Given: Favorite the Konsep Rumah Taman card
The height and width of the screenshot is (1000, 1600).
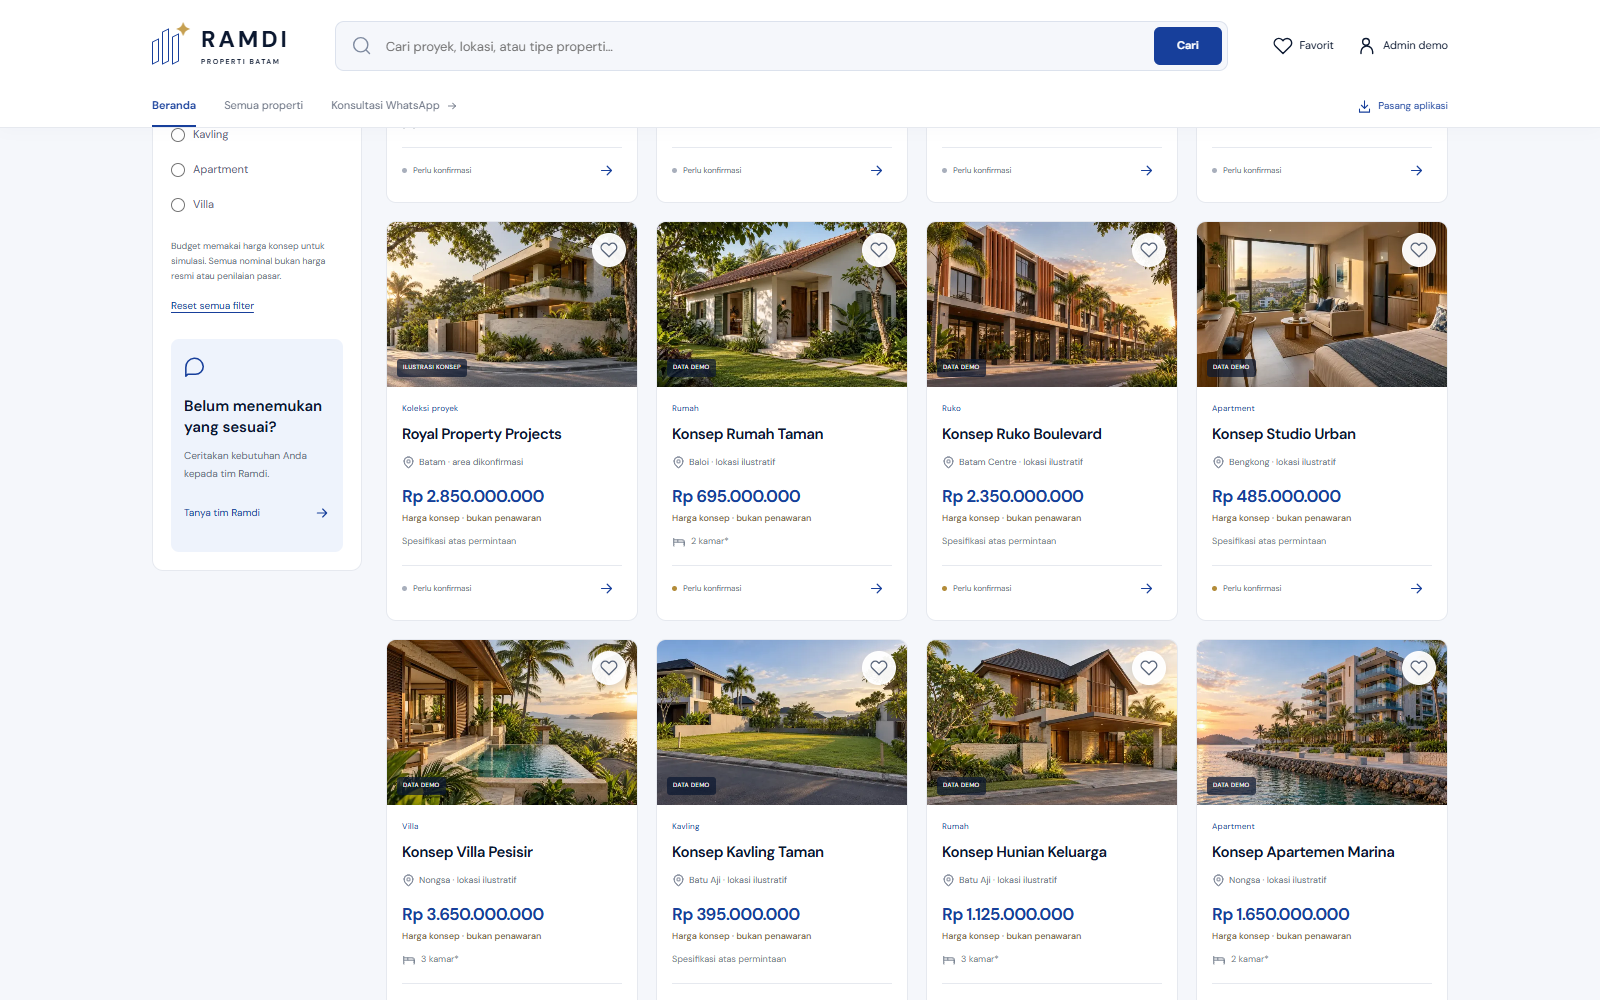Looking at the screenshot, I should [x=879, y=250].
